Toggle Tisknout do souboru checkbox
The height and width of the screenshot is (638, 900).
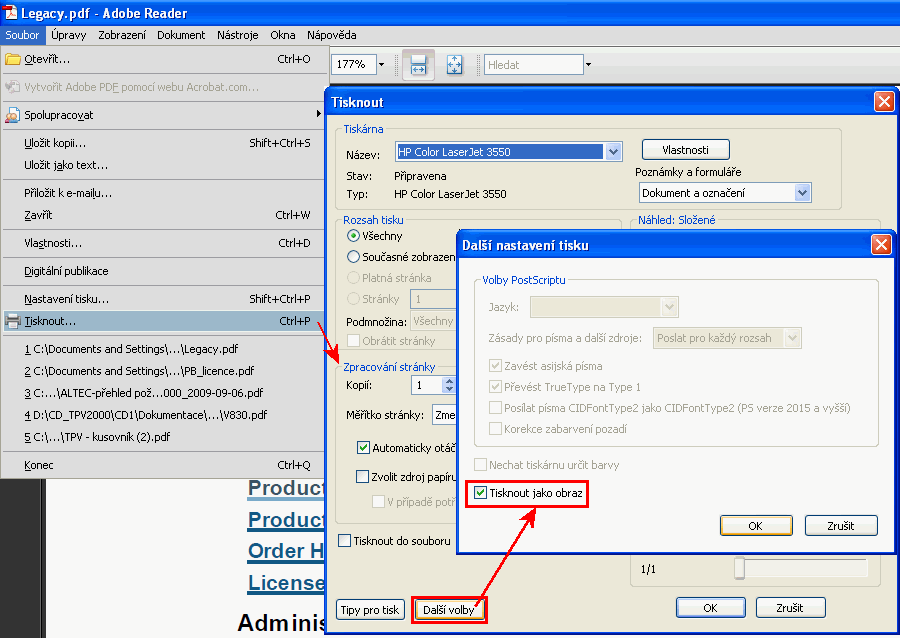point(344,540)
